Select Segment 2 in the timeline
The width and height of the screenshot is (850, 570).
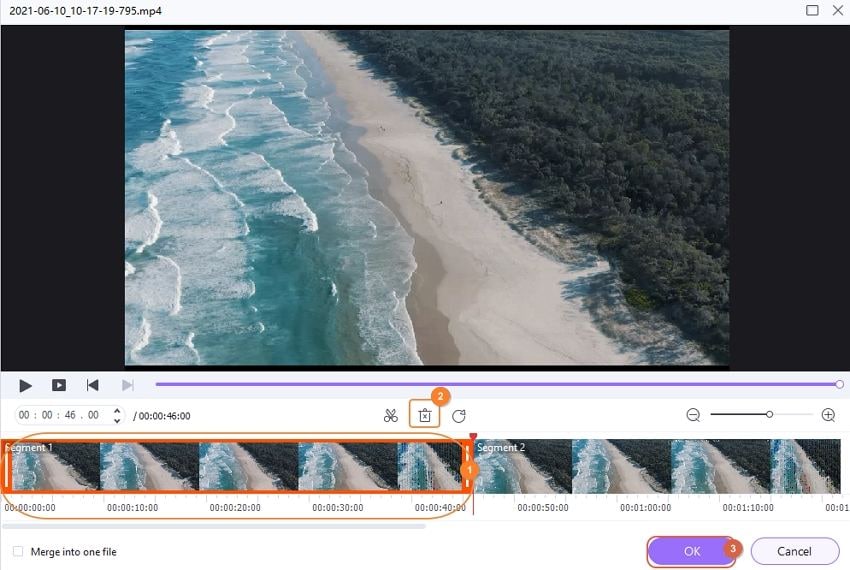click(x=658, y=466)
